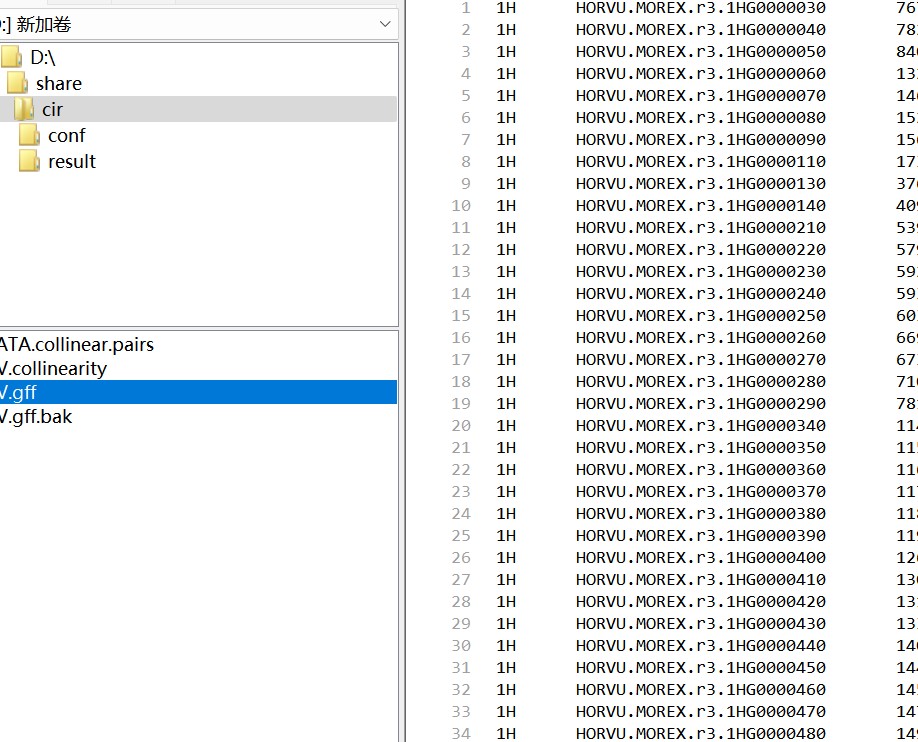The width and height of the screenshot is (918, 742).
Task: Select the V.gff.bak backup file
Action: coord(36,416)
